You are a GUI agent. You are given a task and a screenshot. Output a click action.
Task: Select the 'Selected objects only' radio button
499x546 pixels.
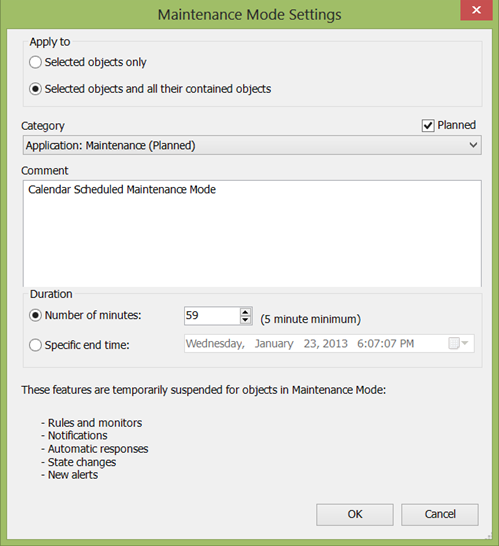[35, 62]
